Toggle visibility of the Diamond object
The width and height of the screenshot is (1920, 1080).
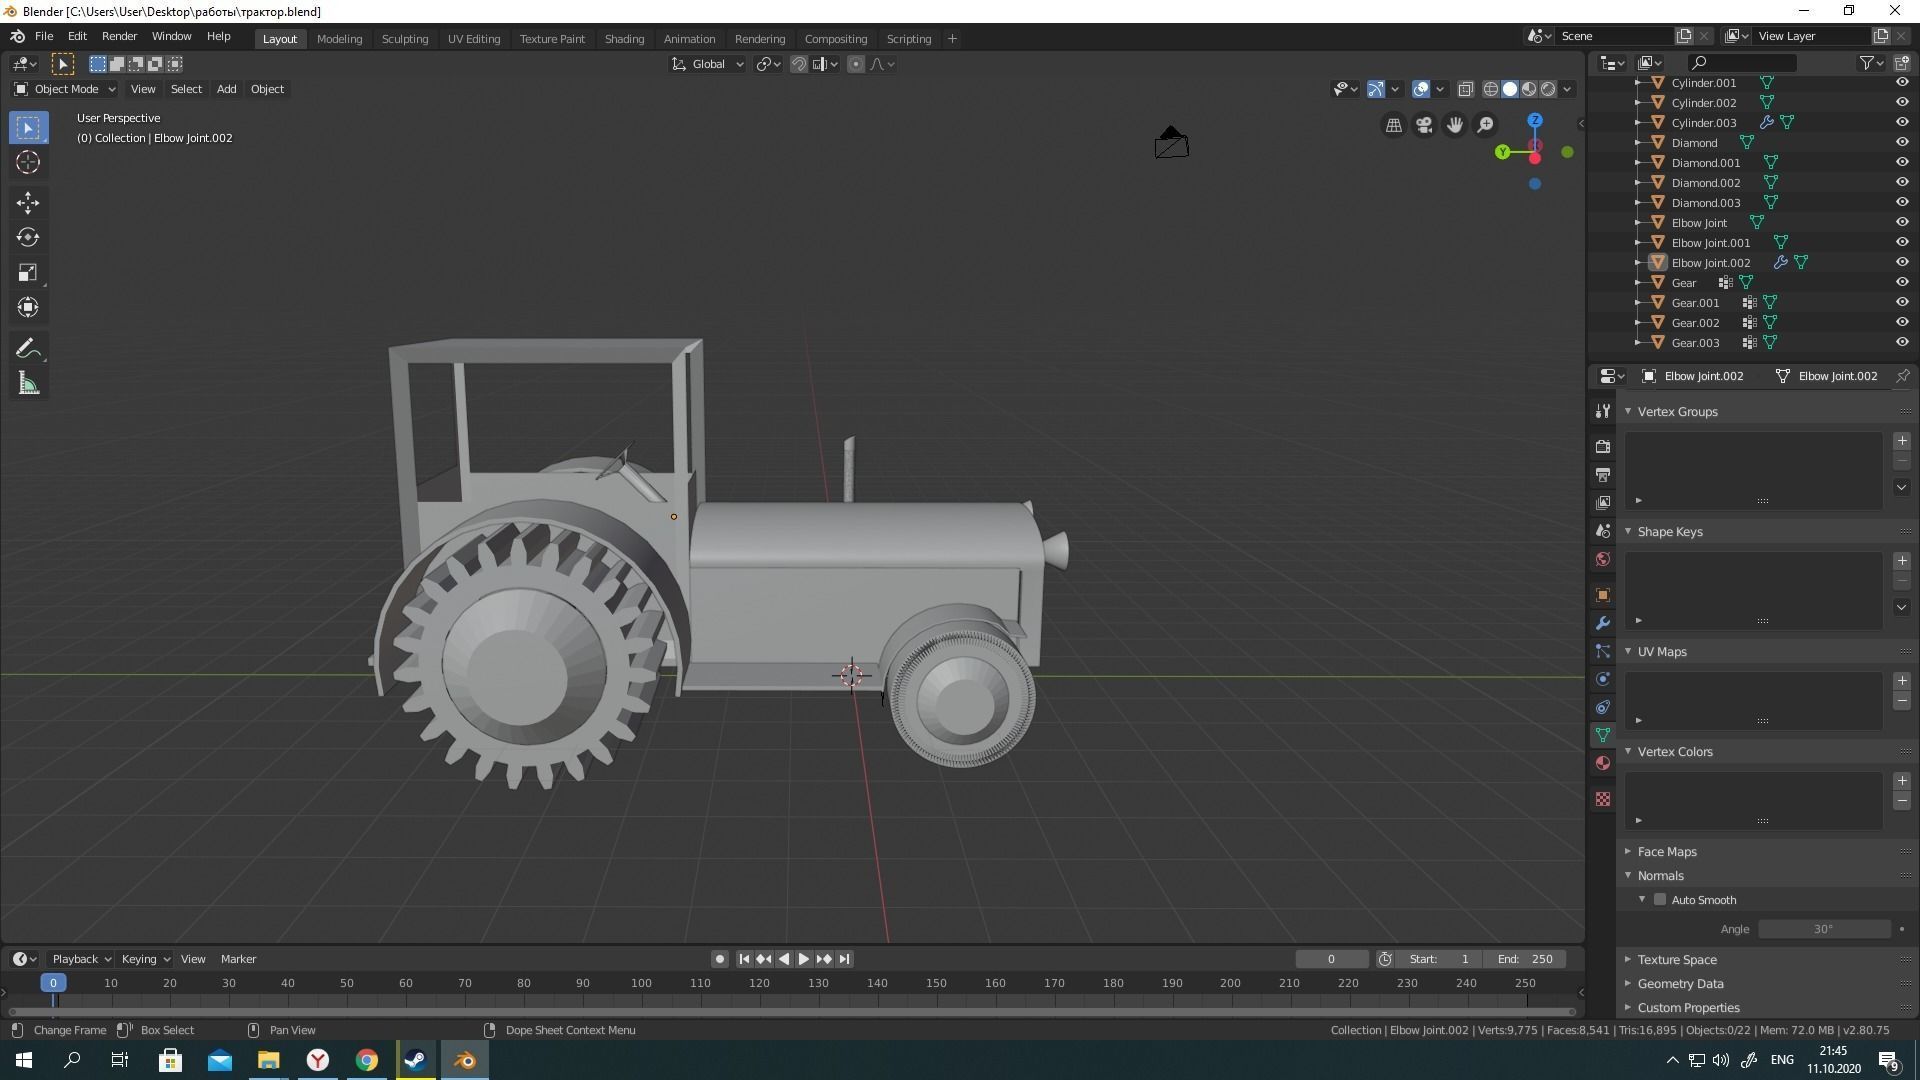[x=1902, y=142]
